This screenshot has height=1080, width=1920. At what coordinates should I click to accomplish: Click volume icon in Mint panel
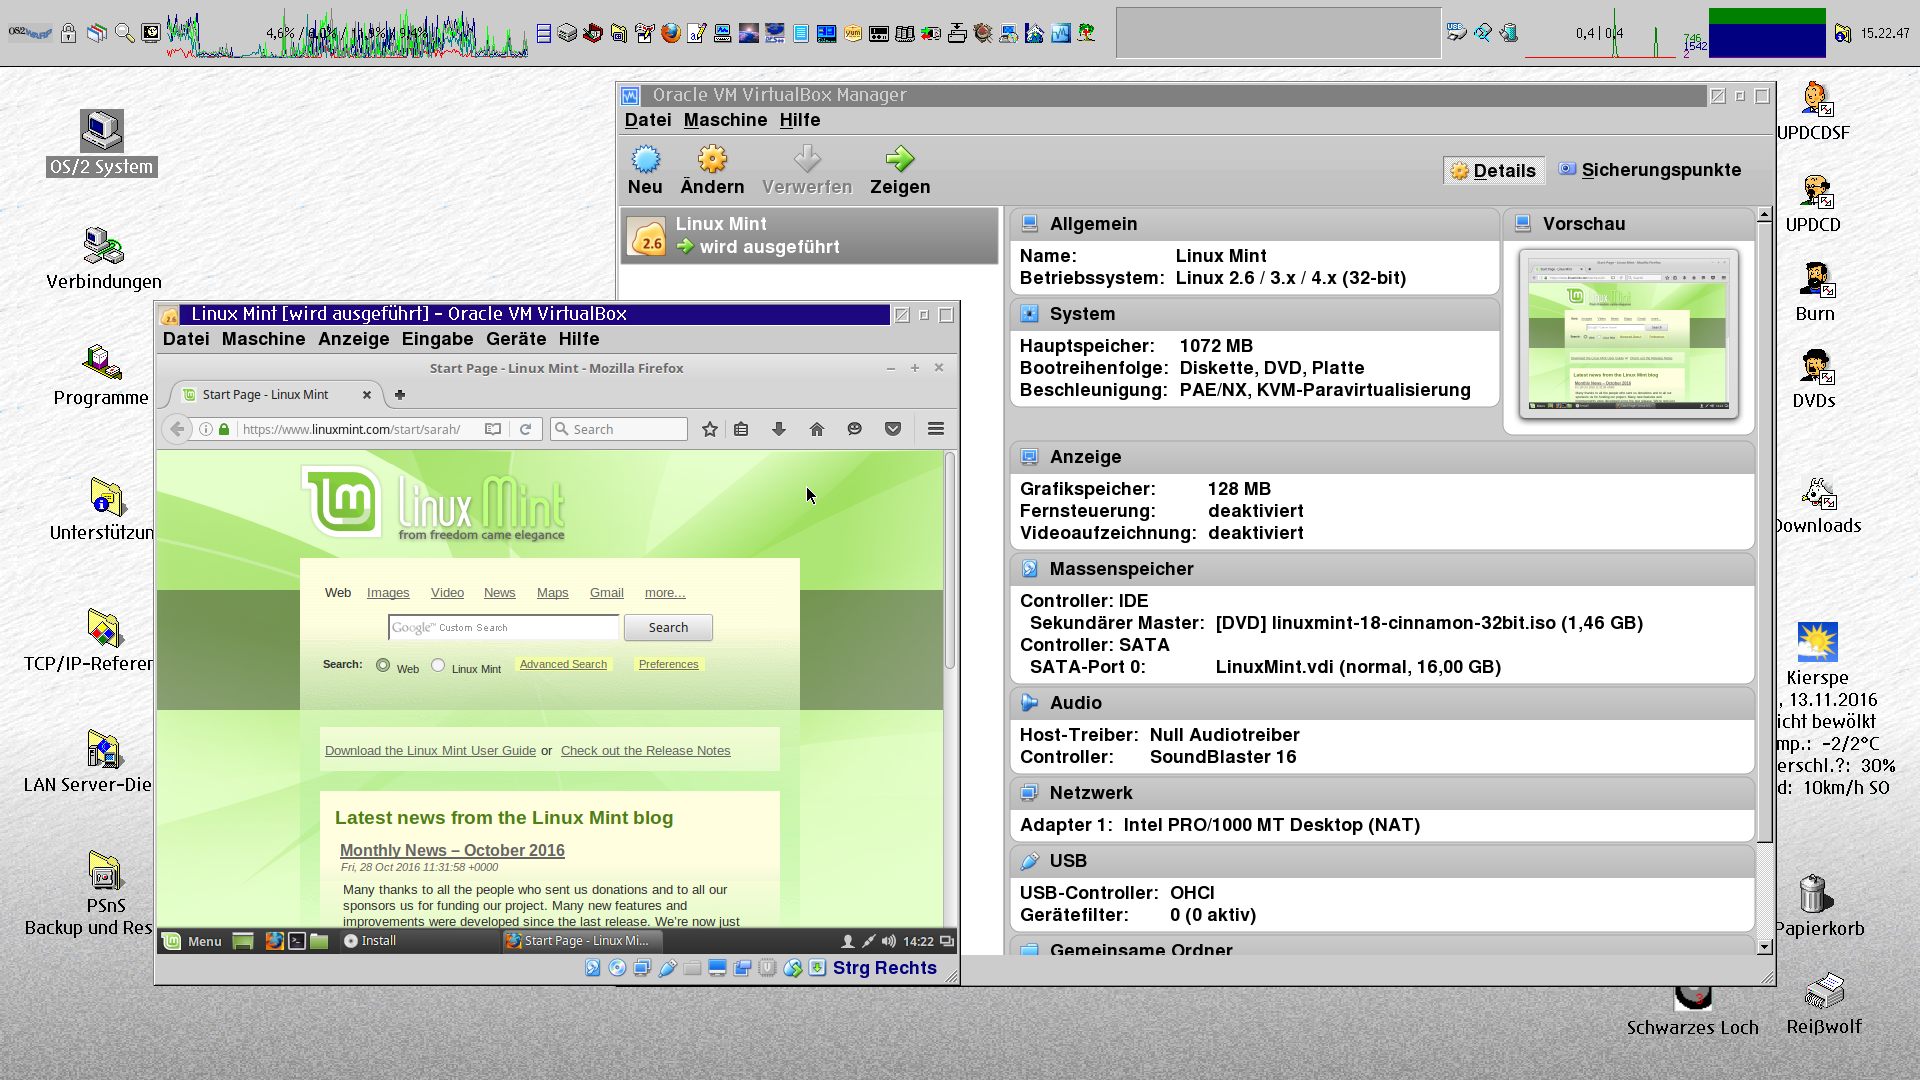(x=889, y=941)
